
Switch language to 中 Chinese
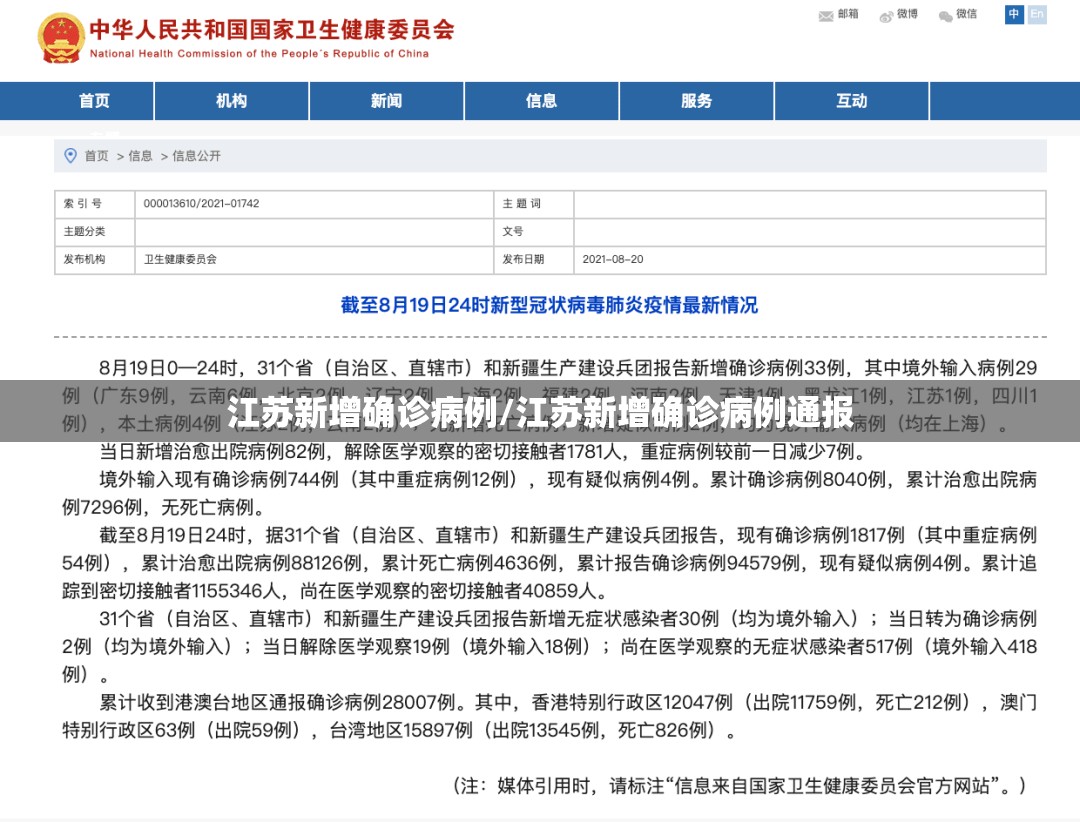(1014, 14)
